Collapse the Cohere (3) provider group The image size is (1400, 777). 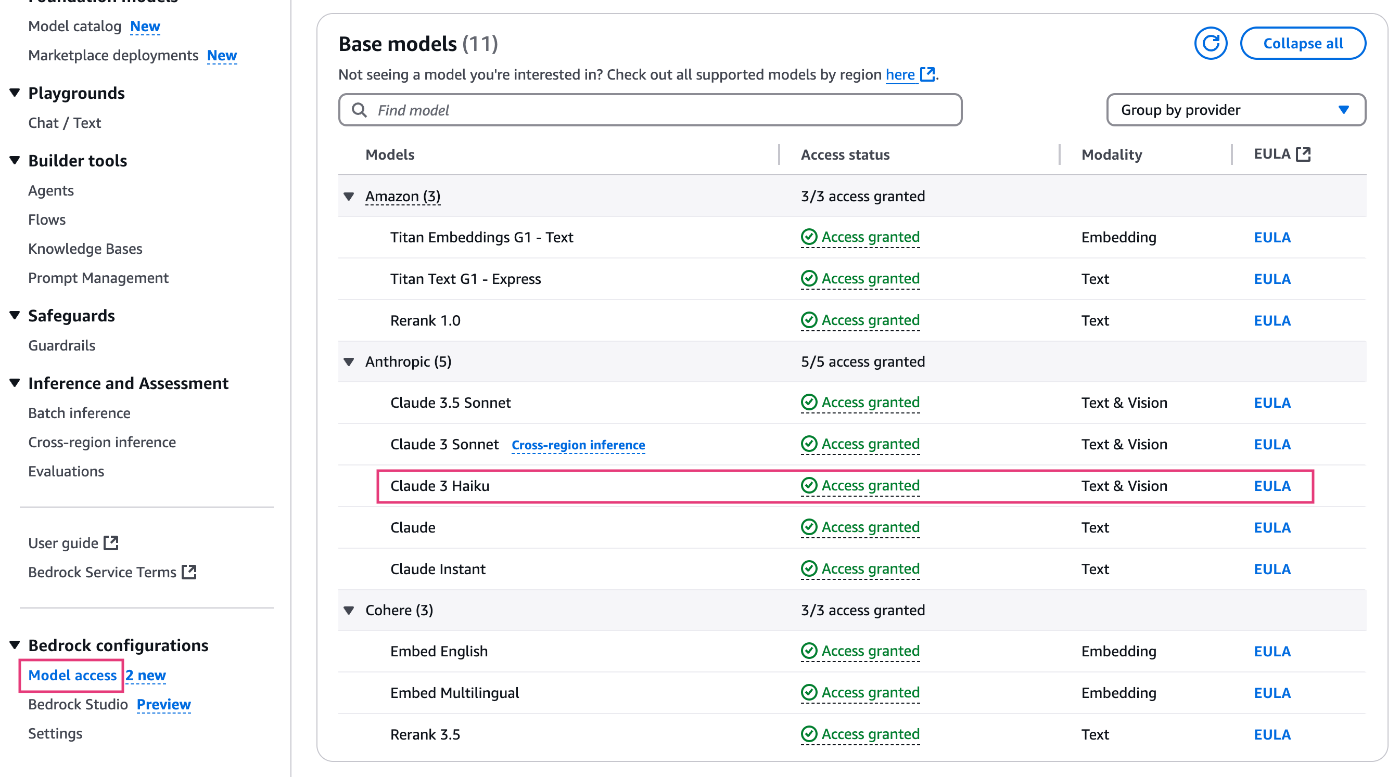(x=349, y=610)
